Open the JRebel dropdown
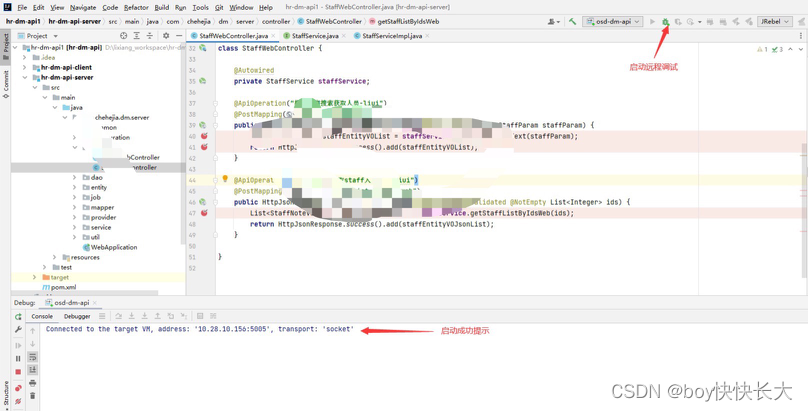The height and width of the screenshot is (411, 808). [775, 22]
